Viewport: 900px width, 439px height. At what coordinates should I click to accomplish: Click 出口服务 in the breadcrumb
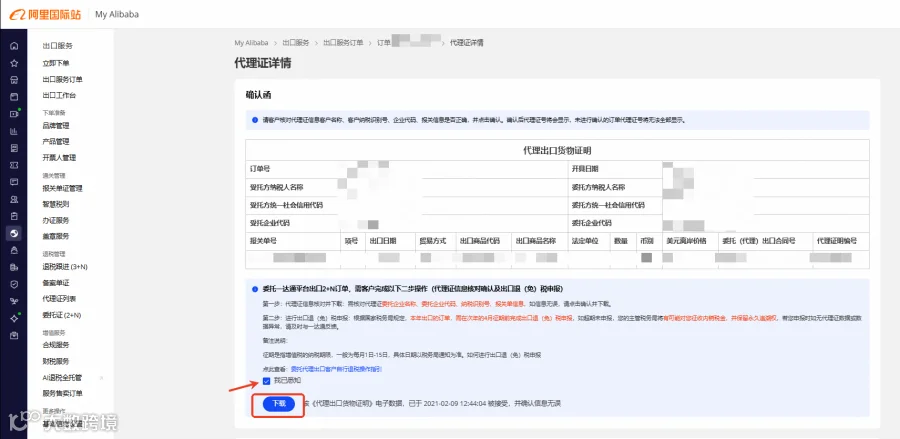click(x=296, y=43)
